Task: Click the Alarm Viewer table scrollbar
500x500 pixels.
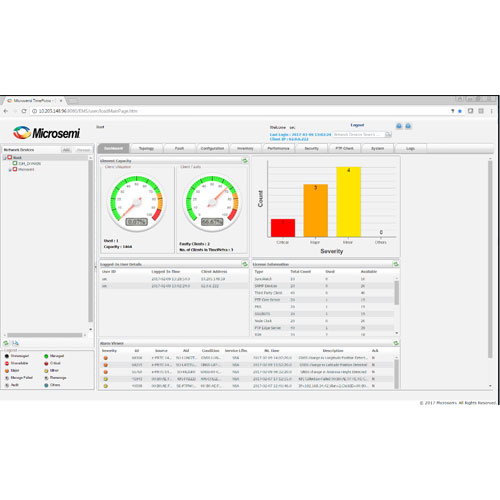Action: pos(396,374)
